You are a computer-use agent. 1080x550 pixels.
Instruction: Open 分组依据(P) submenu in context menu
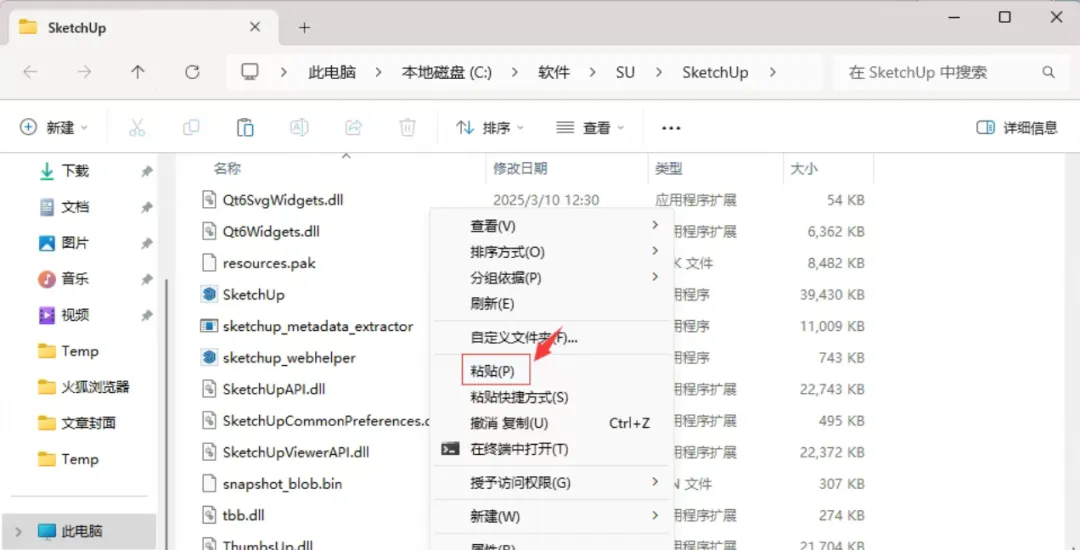tap(552, 279)
